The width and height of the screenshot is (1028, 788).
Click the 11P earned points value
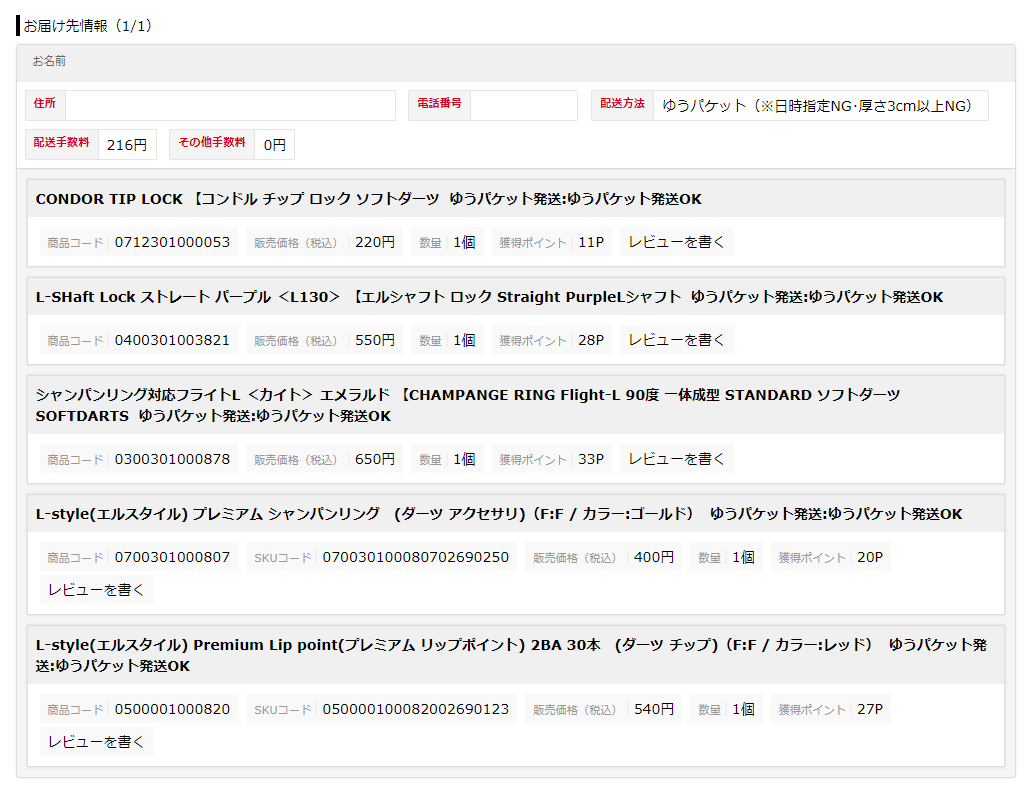[591, 242]
